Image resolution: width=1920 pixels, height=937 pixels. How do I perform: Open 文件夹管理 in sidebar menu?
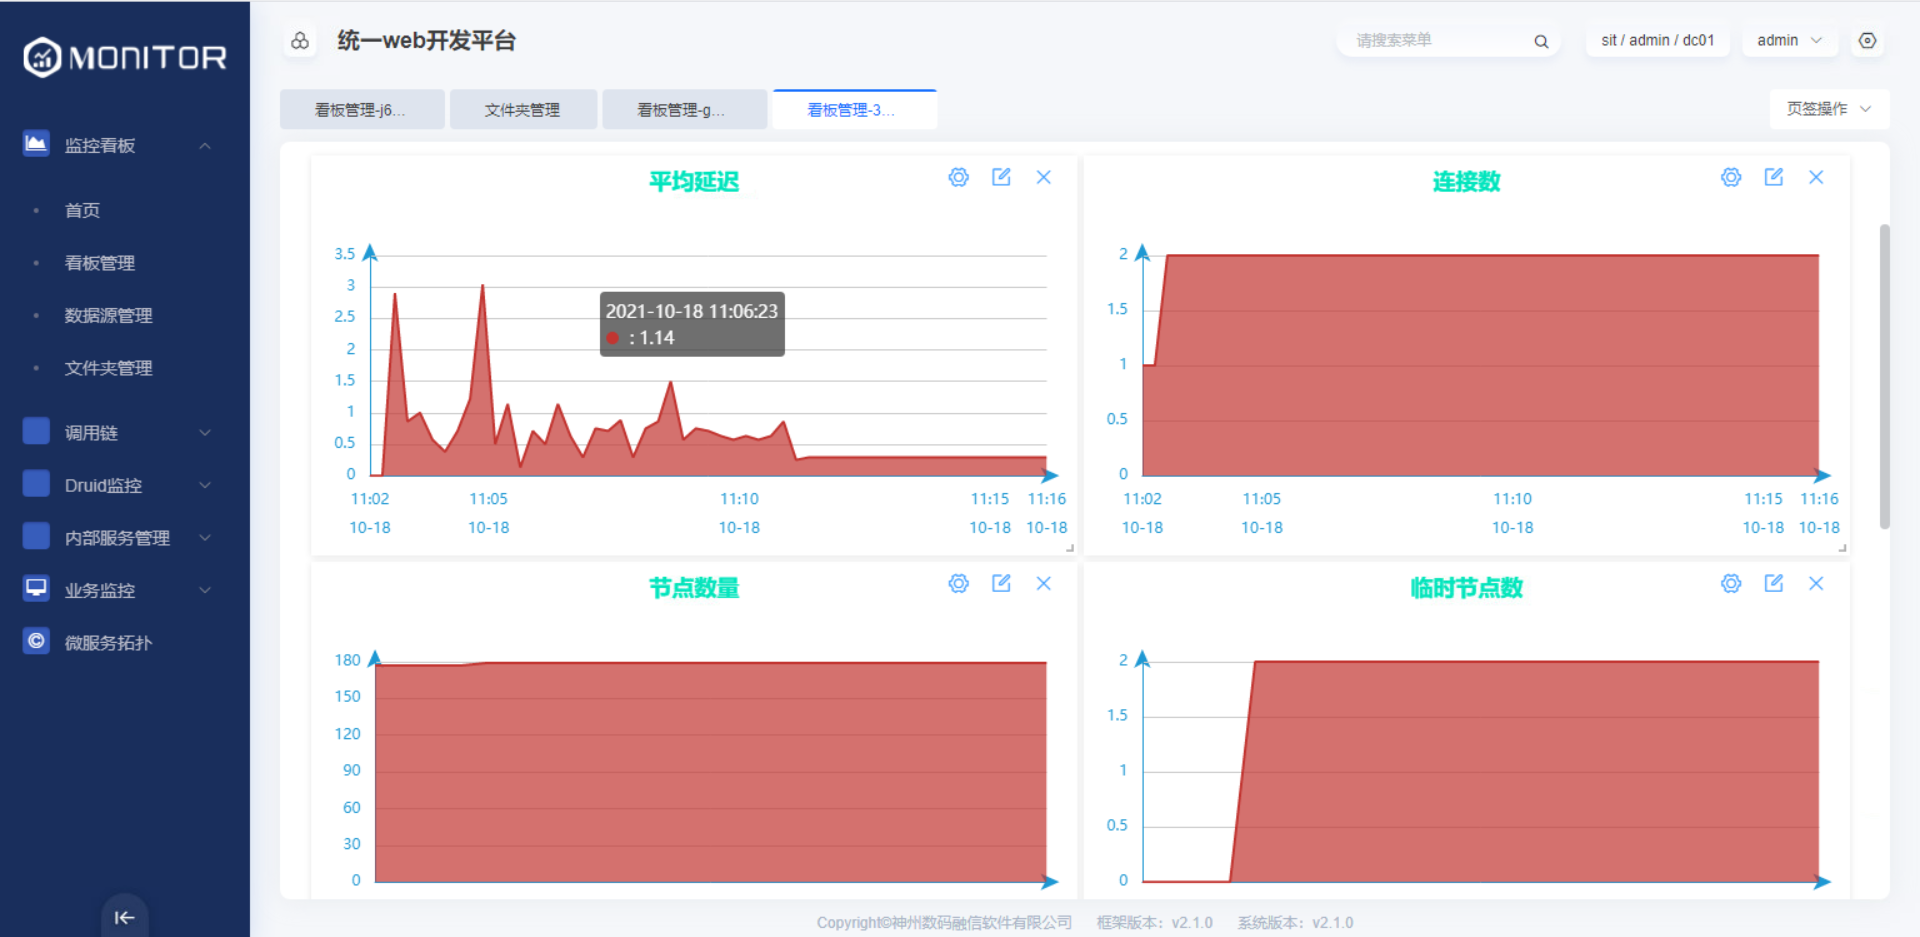(x=108, y=368)
